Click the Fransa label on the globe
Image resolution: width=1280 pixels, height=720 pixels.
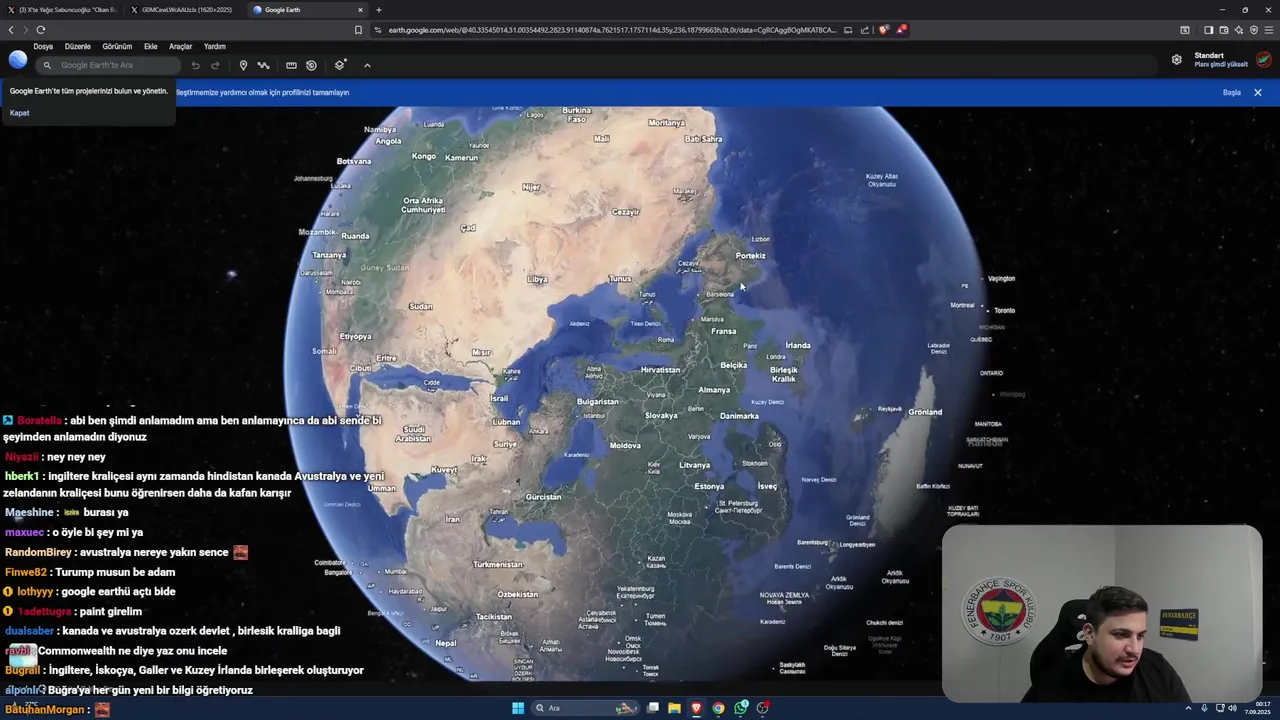tap(724, 331)
